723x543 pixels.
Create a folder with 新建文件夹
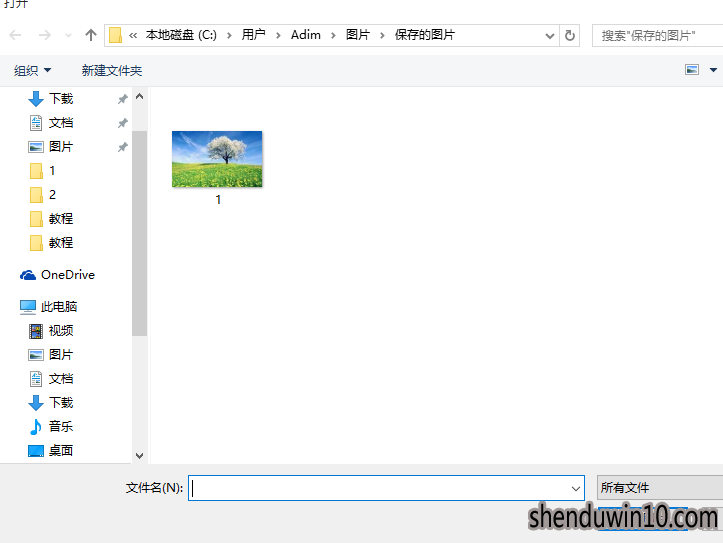click(112, 71)
